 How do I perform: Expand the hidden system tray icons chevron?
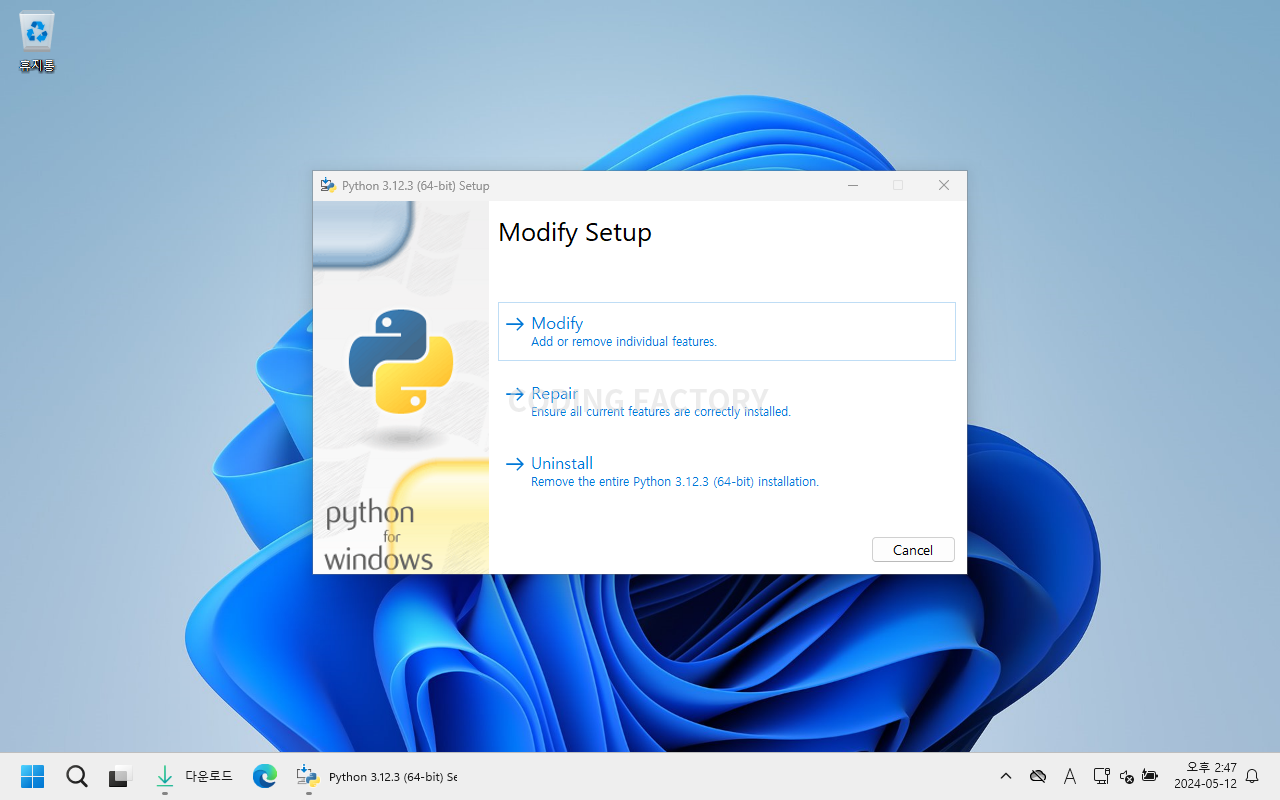(1006, 776)
